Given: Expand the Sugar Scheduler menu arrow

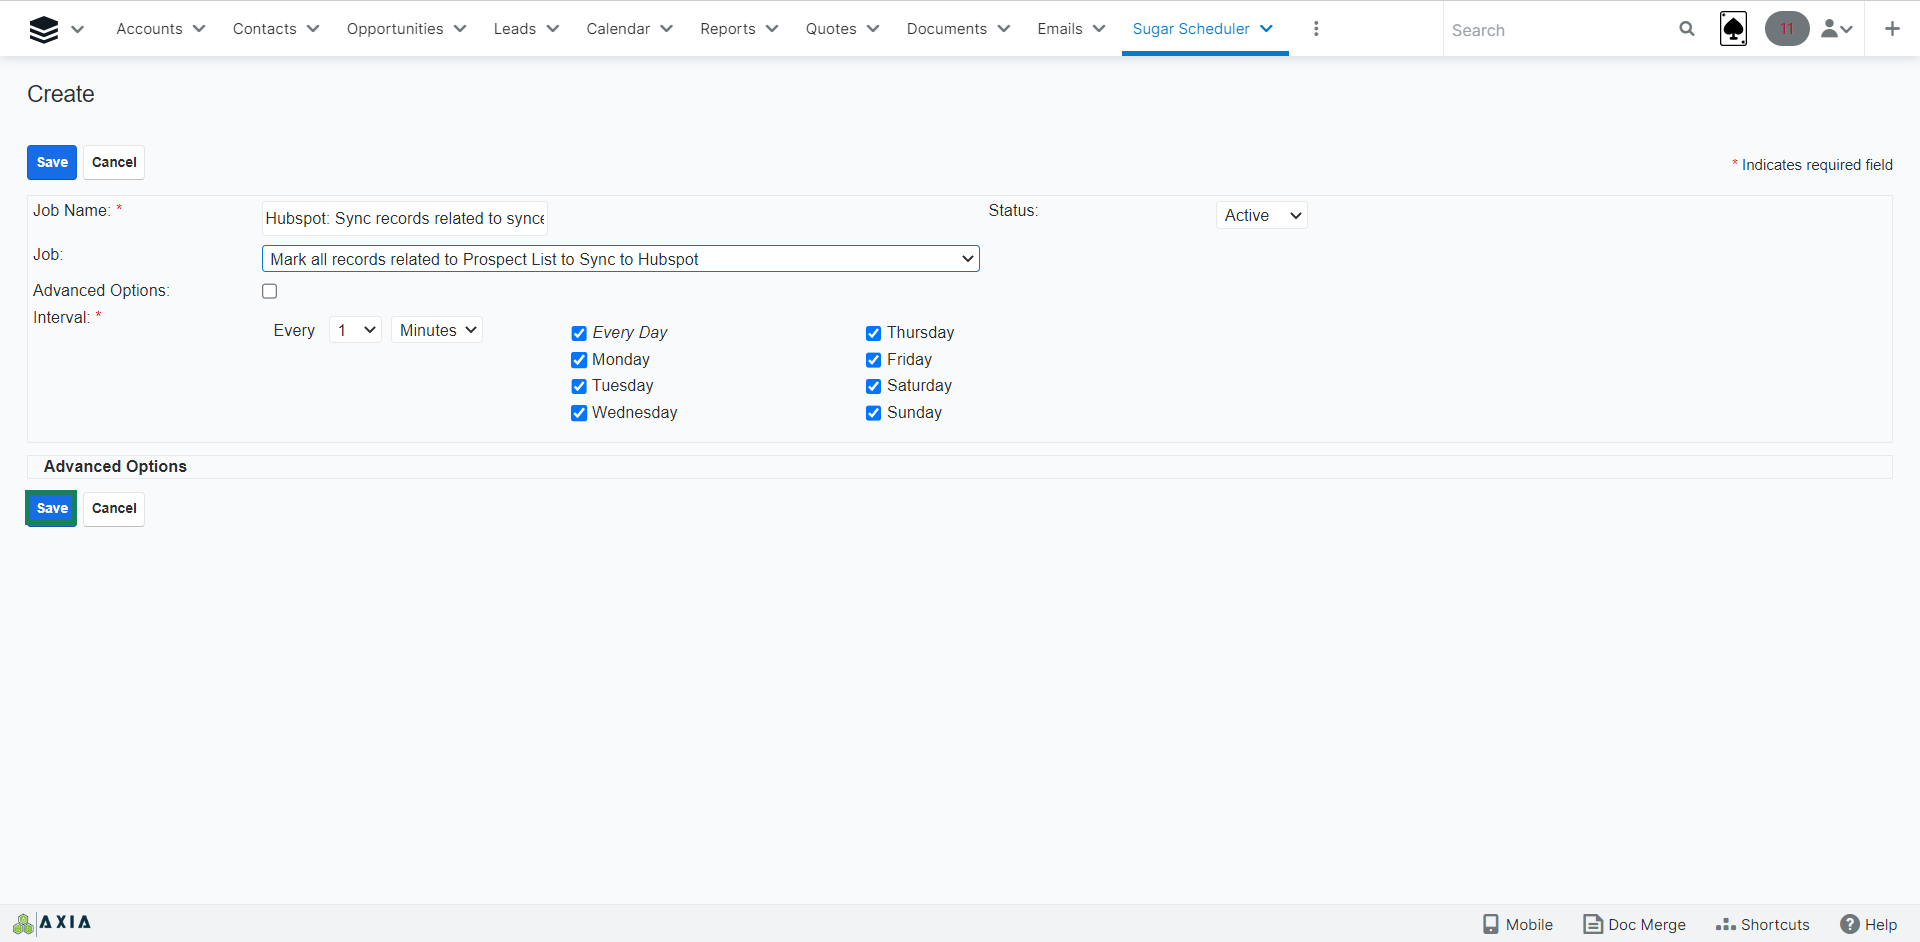Looking at the screenshot, I should click(1267, 29).
